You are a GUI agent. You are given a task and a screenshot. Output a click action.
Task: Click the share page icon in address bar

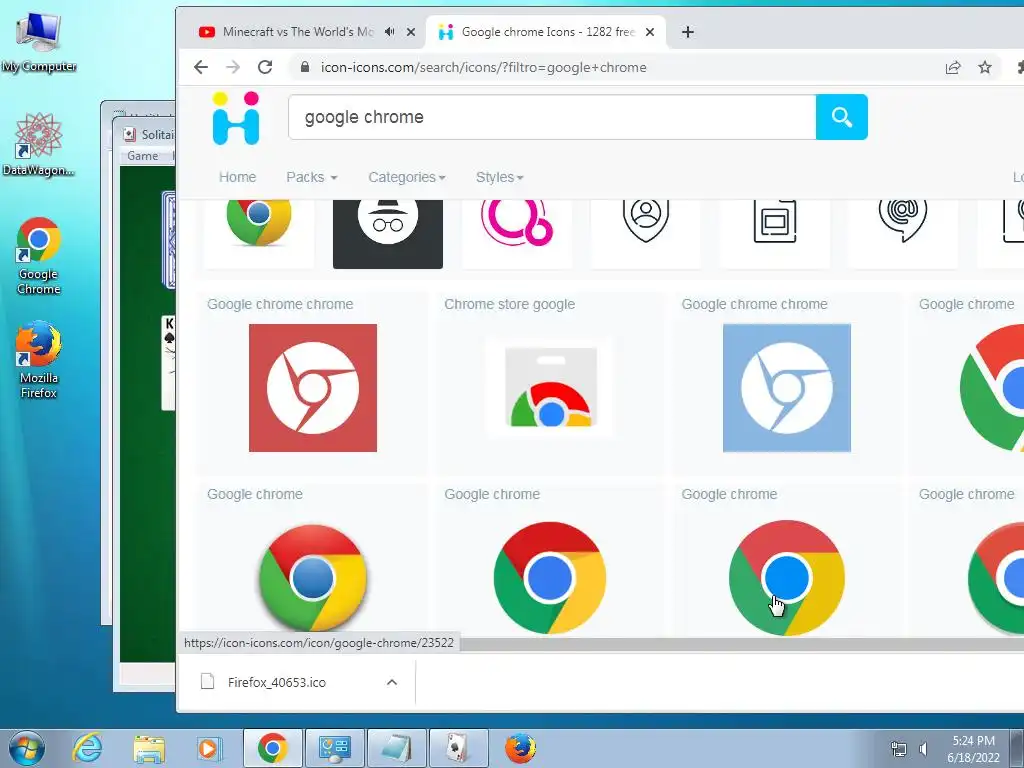[x=953, y=67]
